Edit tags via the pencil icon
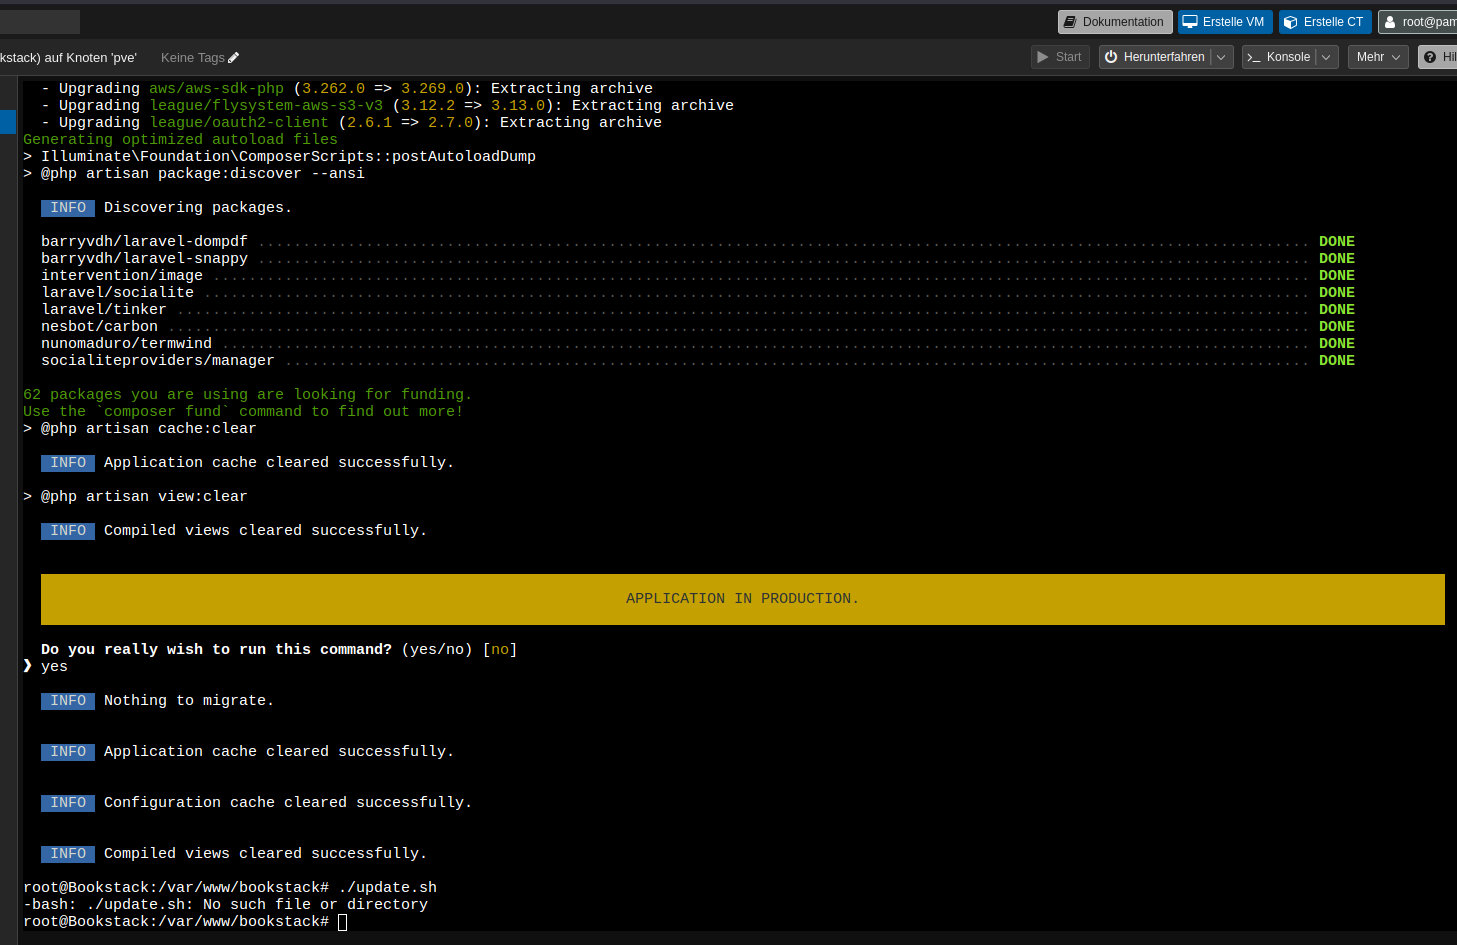This screenshot has width=1457, height=945. pos(234,58)
